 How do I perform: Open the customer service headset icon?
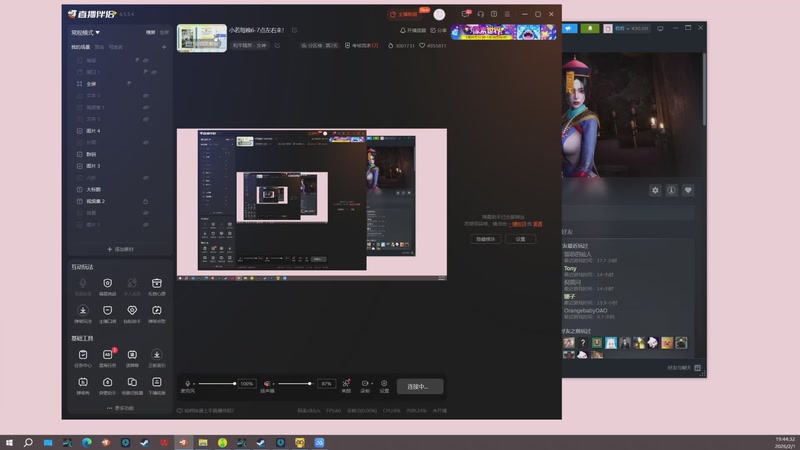click(x=481, y=14)
